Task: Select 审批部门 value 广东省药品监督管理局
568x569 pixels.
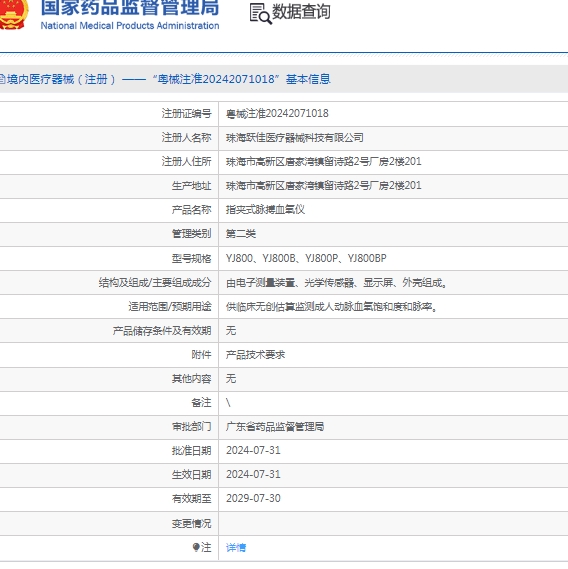Action: click(x=275, y=427)
